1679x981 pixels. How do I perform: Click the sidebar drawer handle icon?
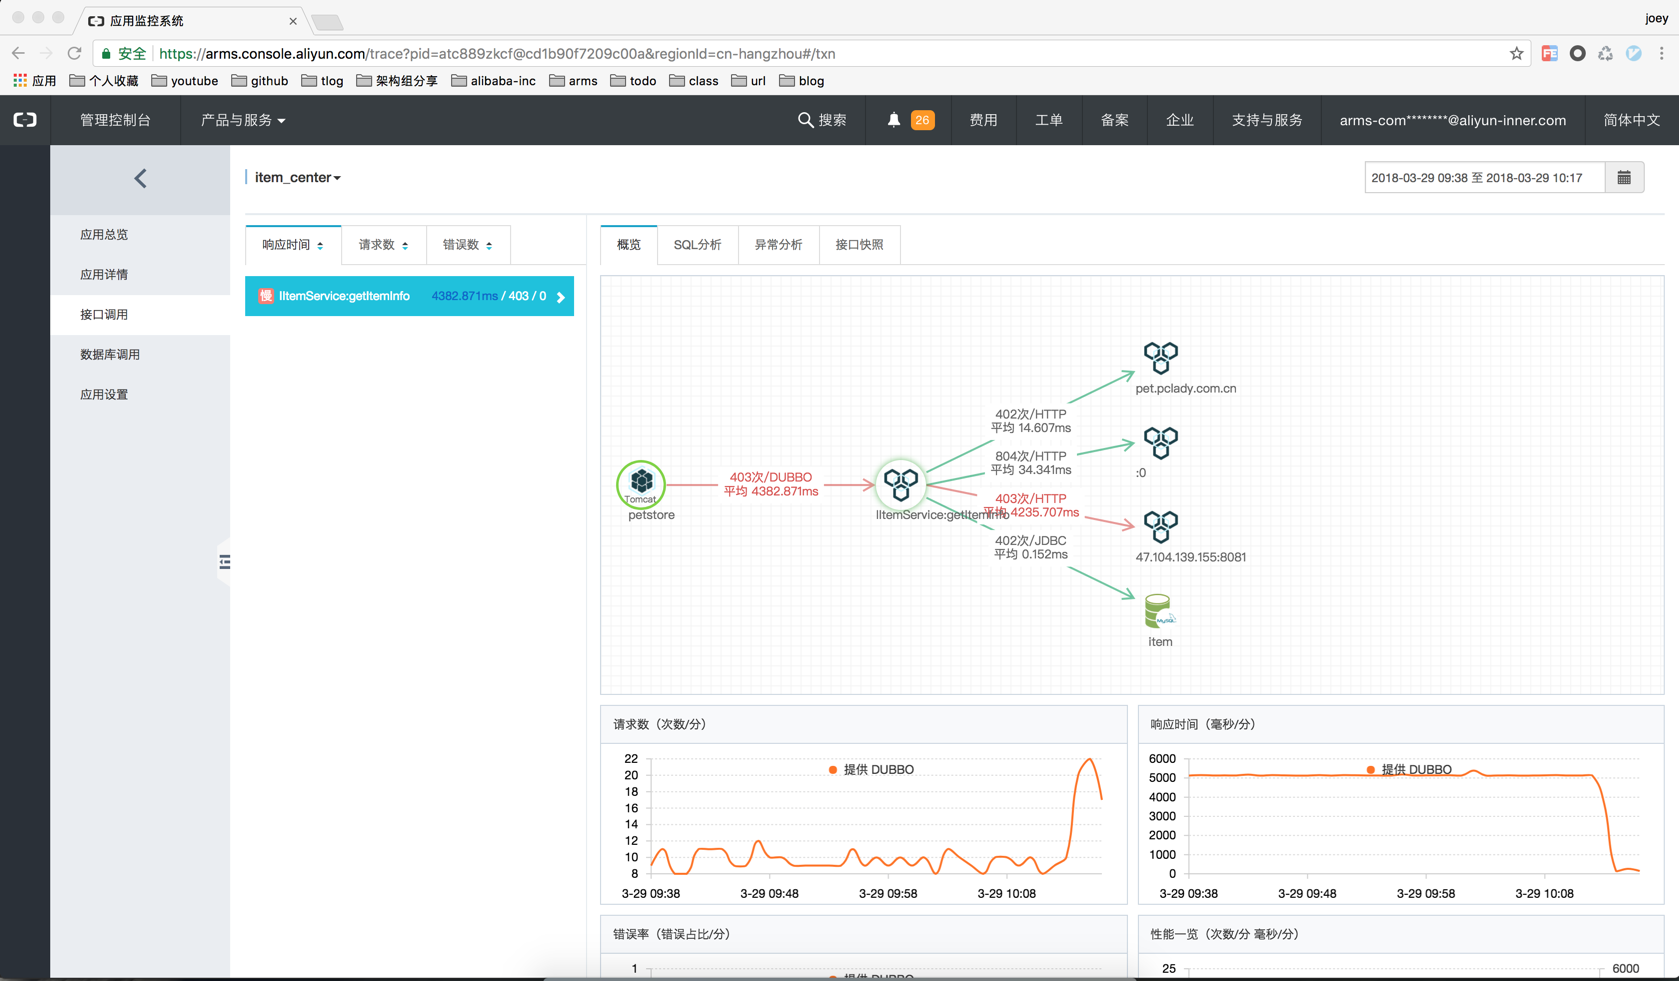pyautogui.click(x=224, y=562)
